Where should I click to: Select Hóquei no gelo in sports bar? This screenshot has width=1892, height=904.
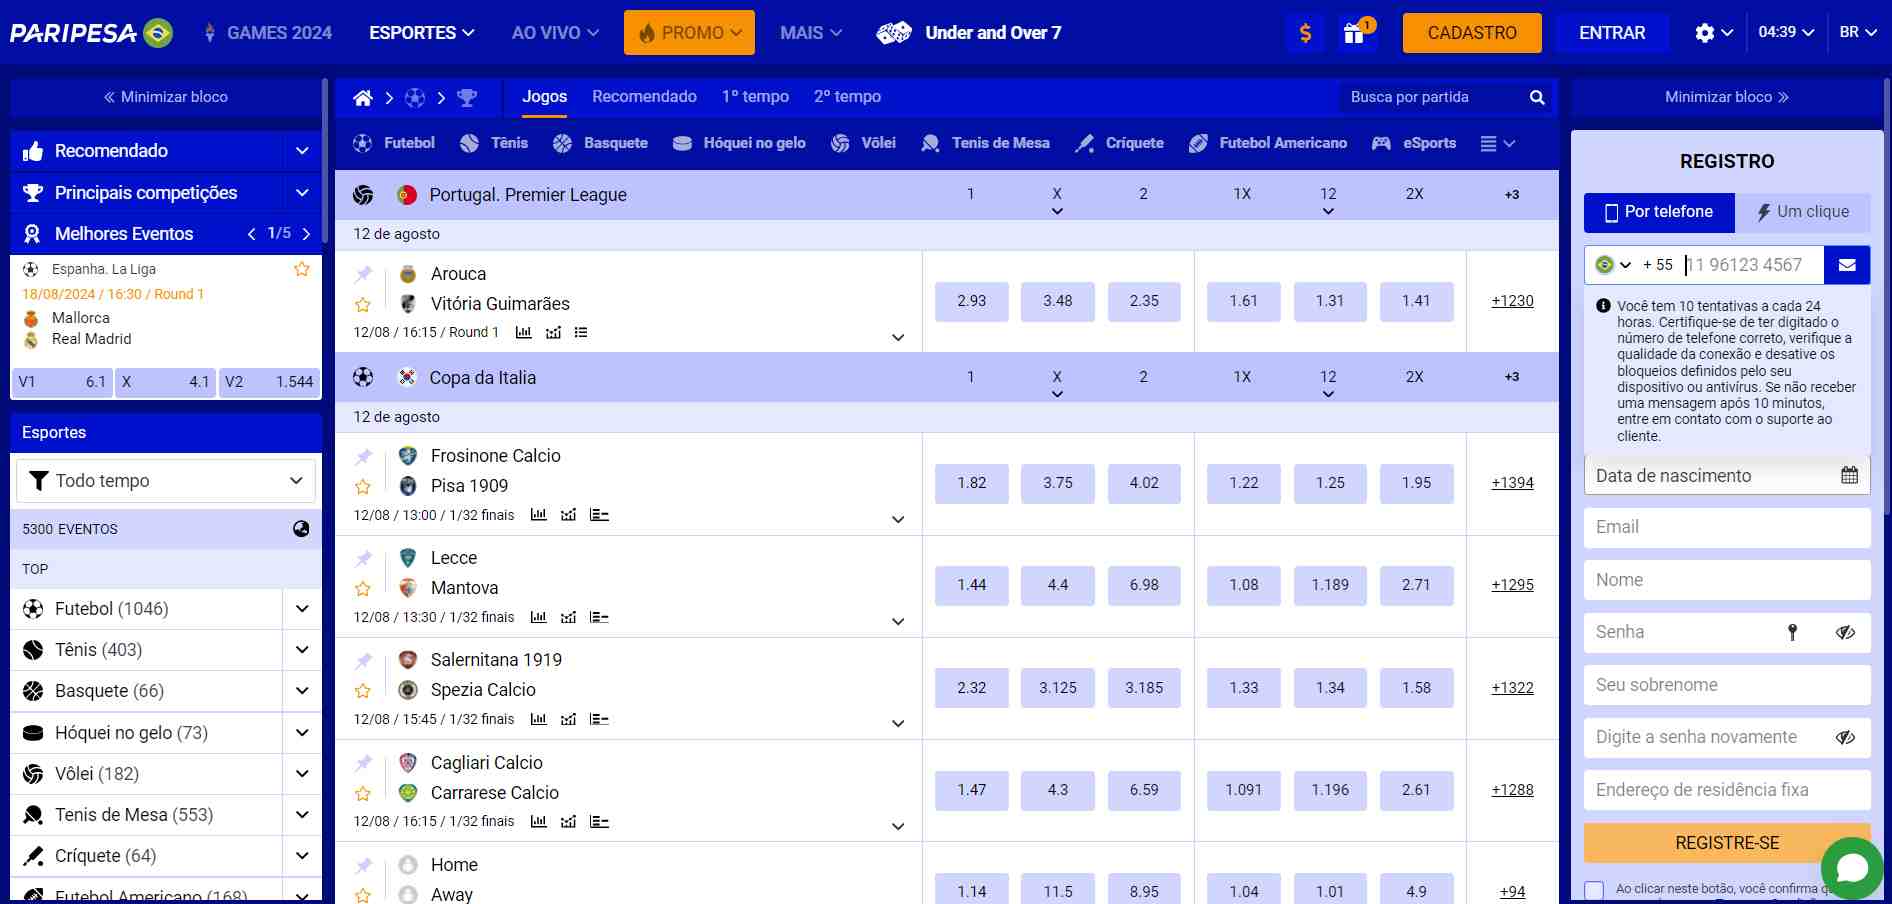tap(739, 143)
